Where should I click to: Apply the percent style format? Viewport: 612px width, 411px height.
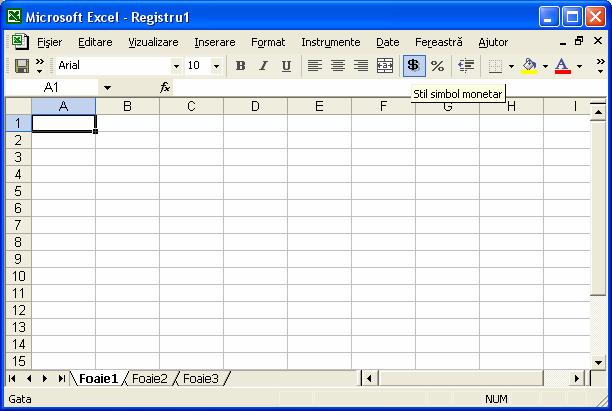[x=437, y=66]
